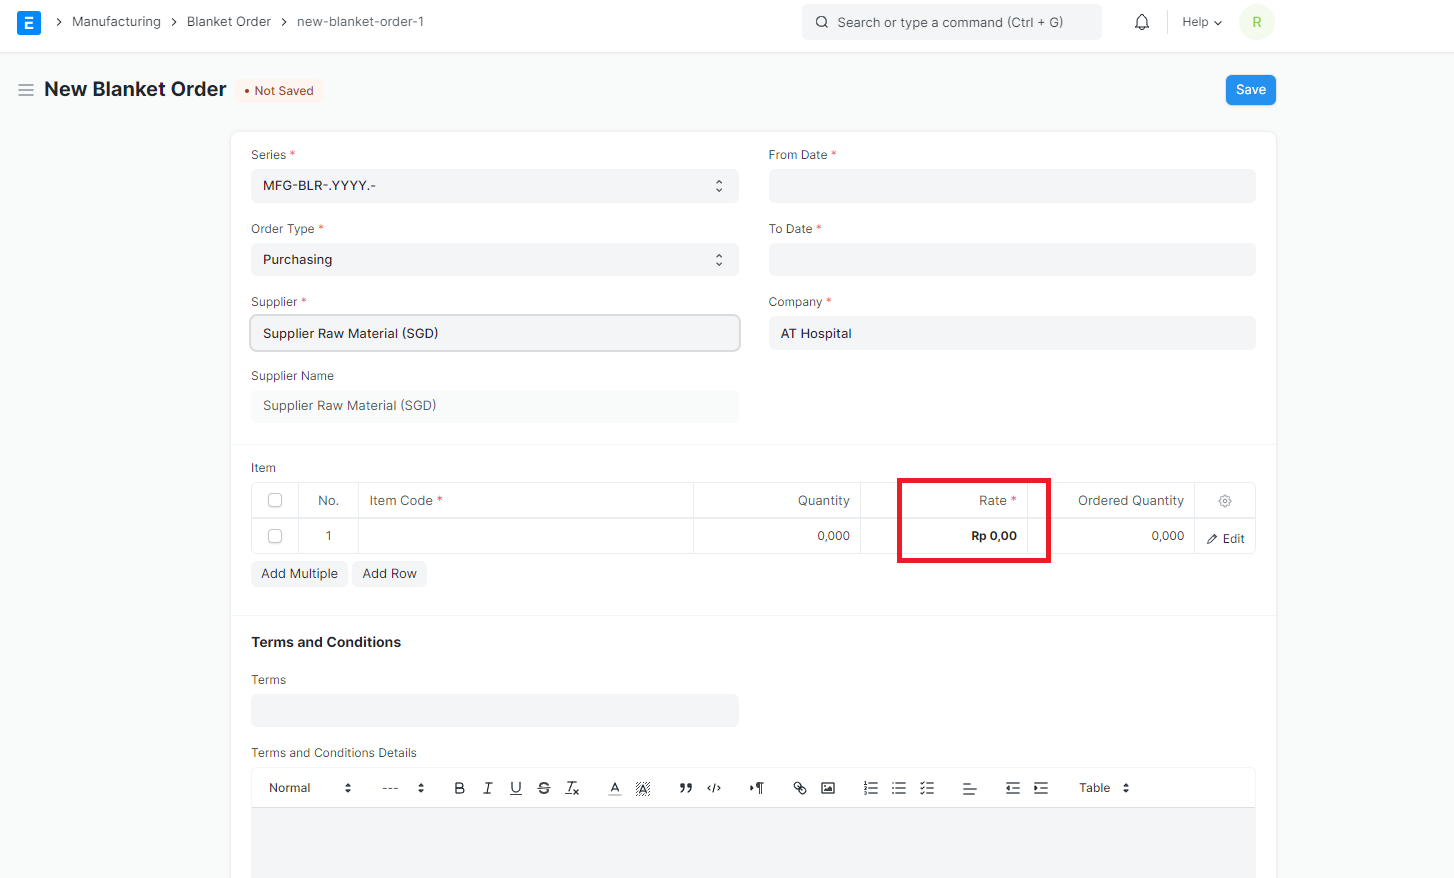Open the Normal heading style dropdown
The width and height of the screenshot is (1454, 878).
[x=310, y=788]
